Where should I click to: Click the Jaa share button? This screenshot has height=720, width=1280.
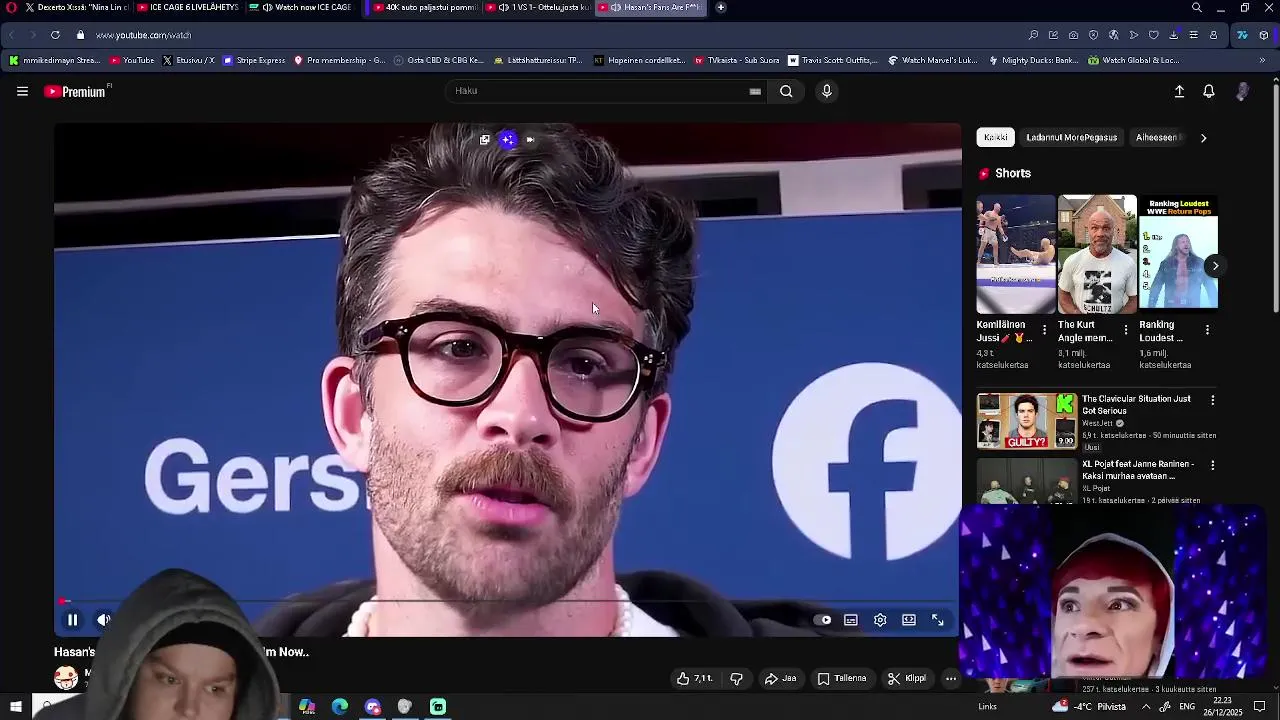click(x=780, y=678)
